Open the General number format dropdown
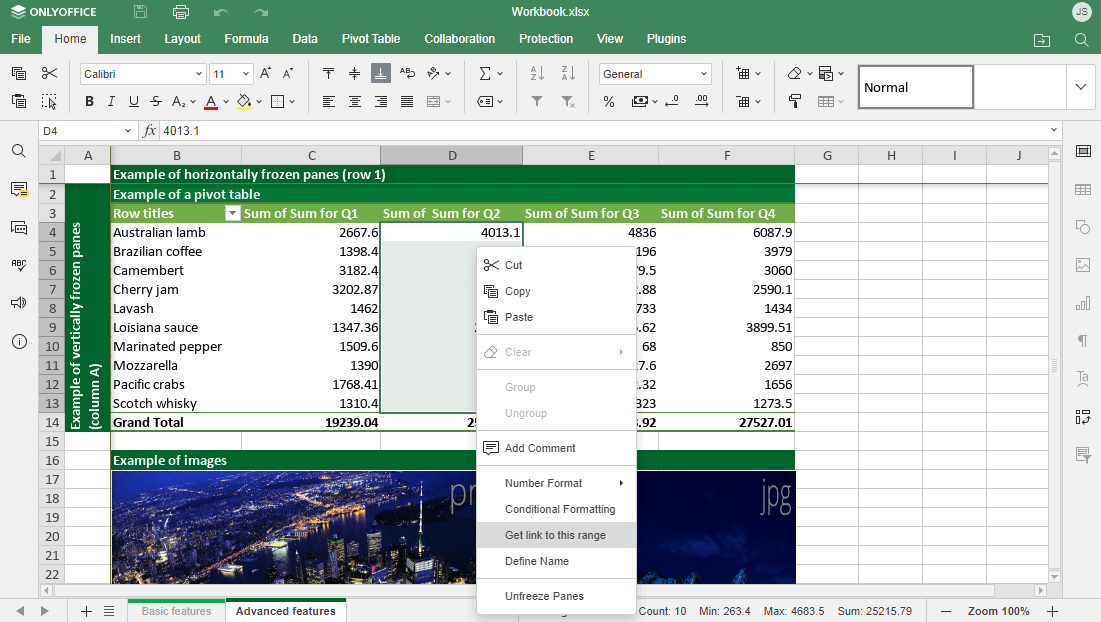The image size is (1101, 622). click(x=705, y=73)
